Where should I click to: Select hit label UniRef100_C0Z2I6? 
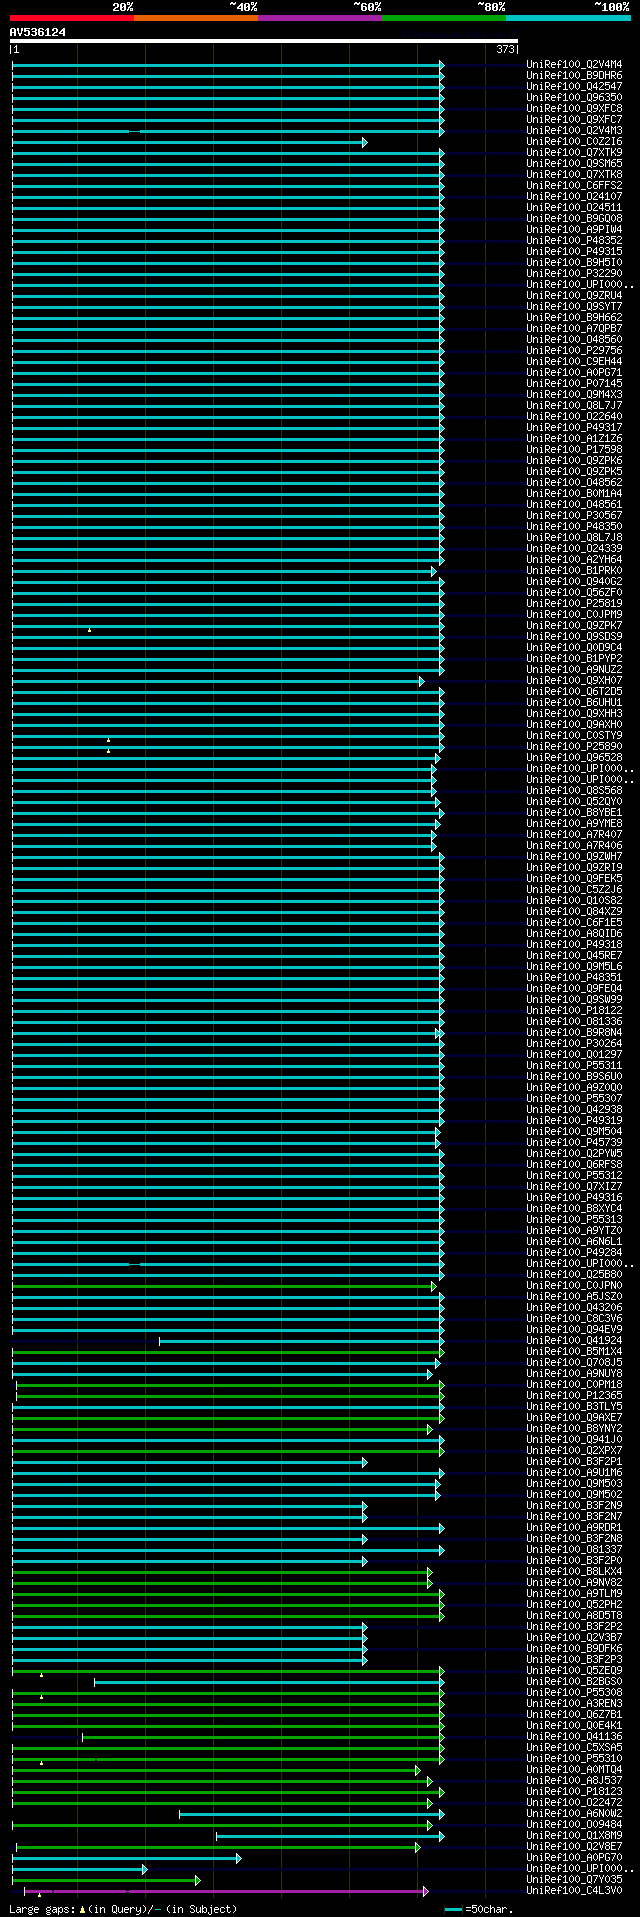coord(575,141)
